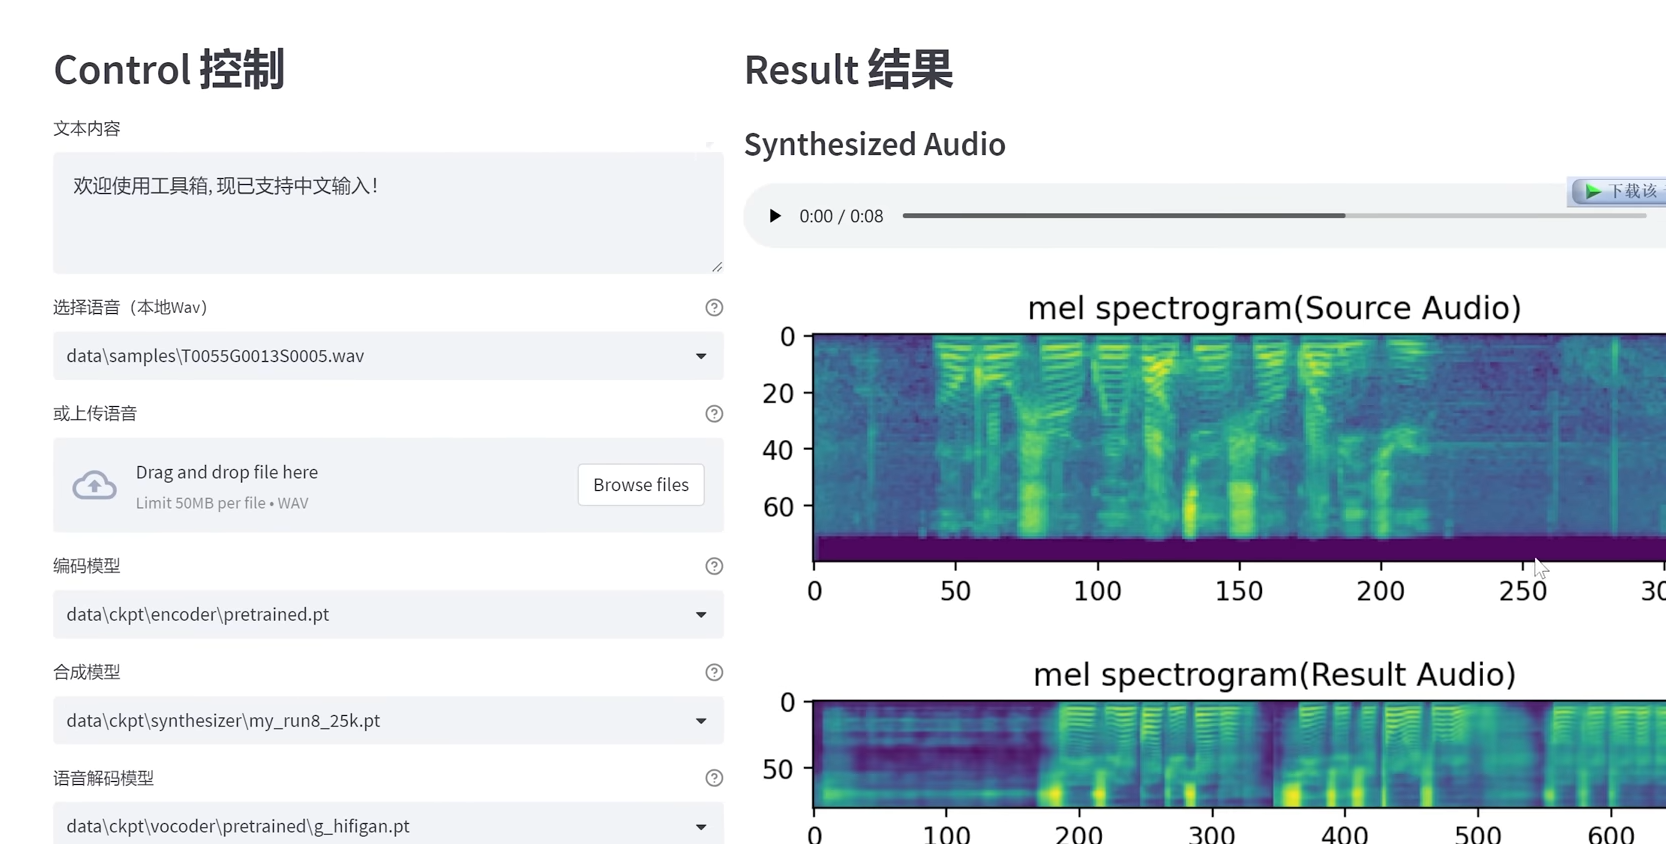
Task: Open help icon for 选择语音 field
Action: pyautogui.click(x=714, y=308)
